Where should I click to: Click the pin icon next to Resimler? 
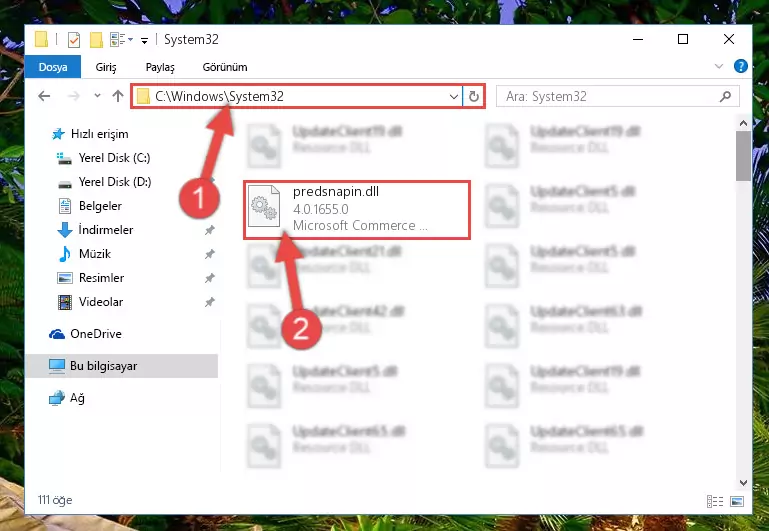pyautogui.click(x=209, y=278)
